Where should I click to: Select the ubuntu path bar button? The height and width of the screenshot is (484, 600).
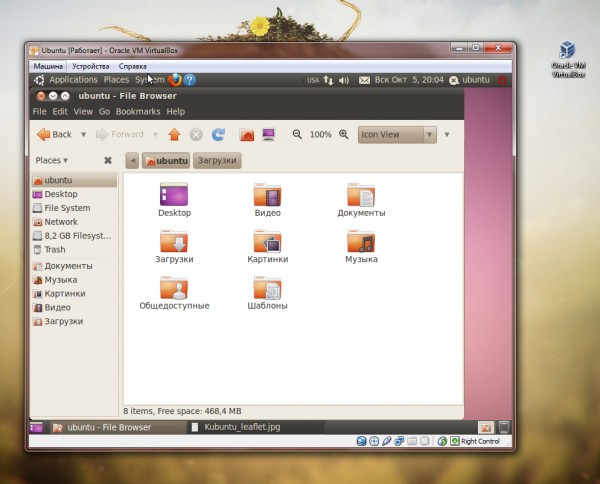166,161
